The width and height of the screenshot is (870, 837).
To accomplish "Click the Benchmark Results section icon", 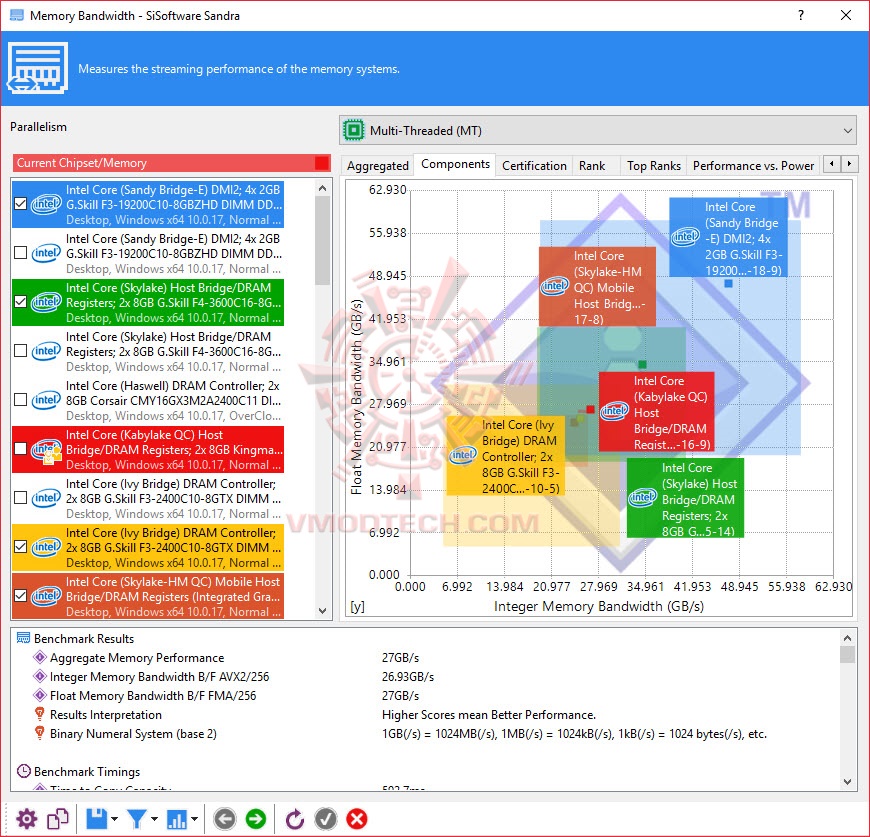I will click(x=23, y=638).
